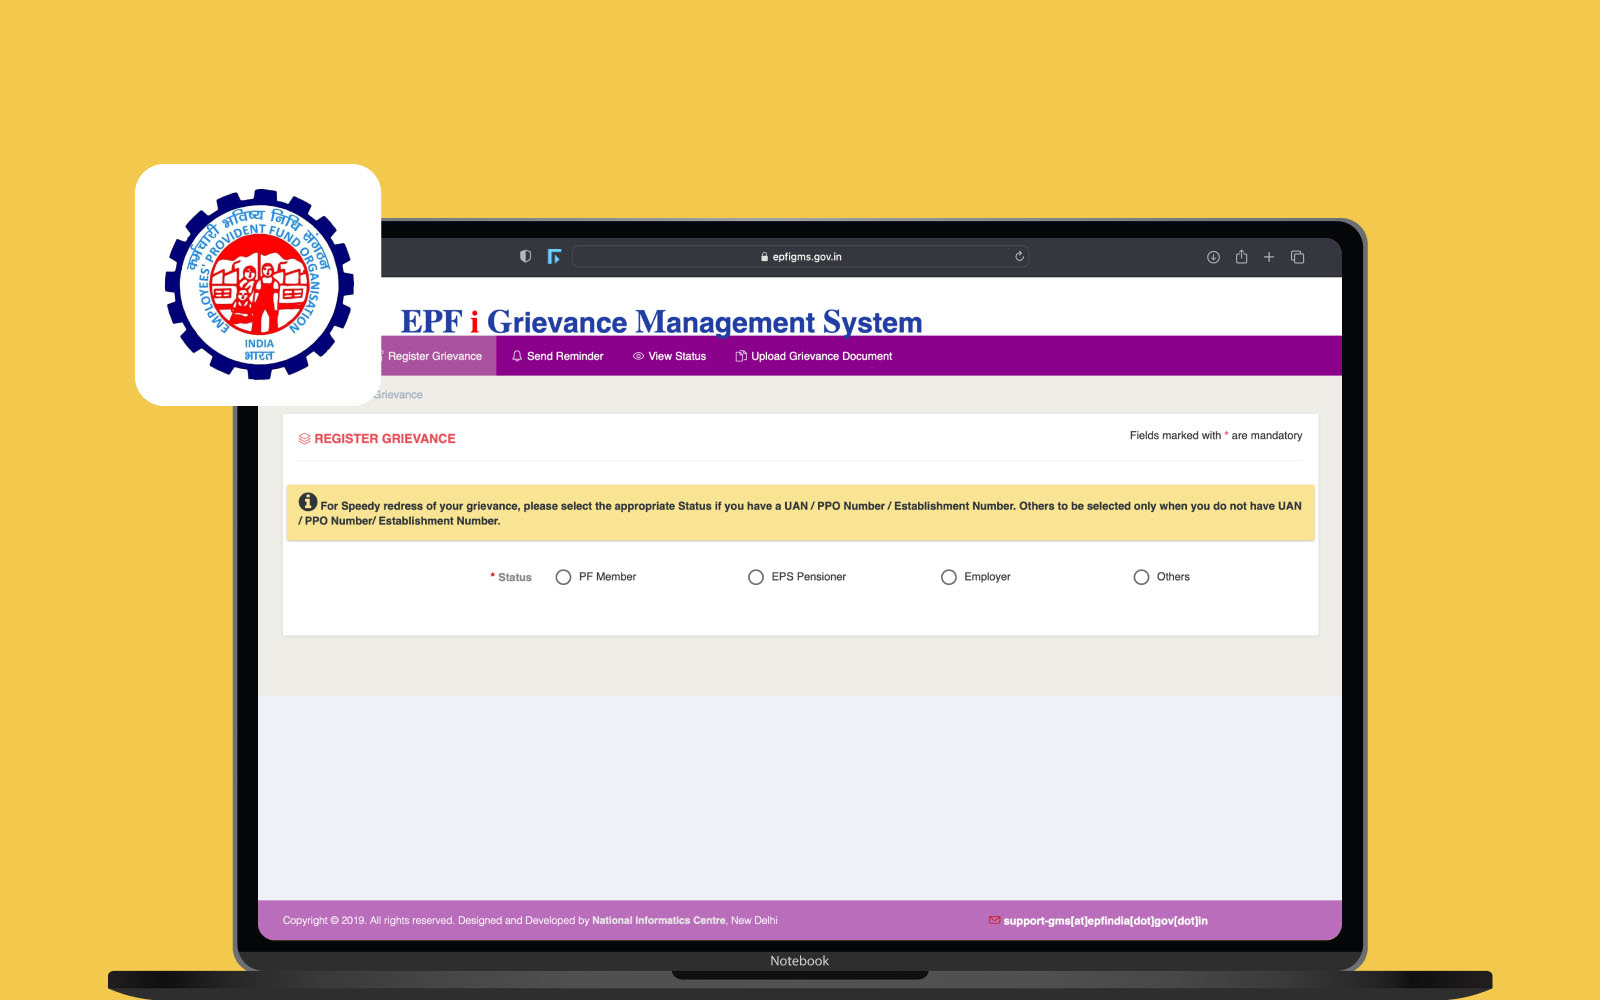The height and width of the screenshot is (1000, 1600).
Task: Select the PF Member radio button
Action: (x=563, y=577)
